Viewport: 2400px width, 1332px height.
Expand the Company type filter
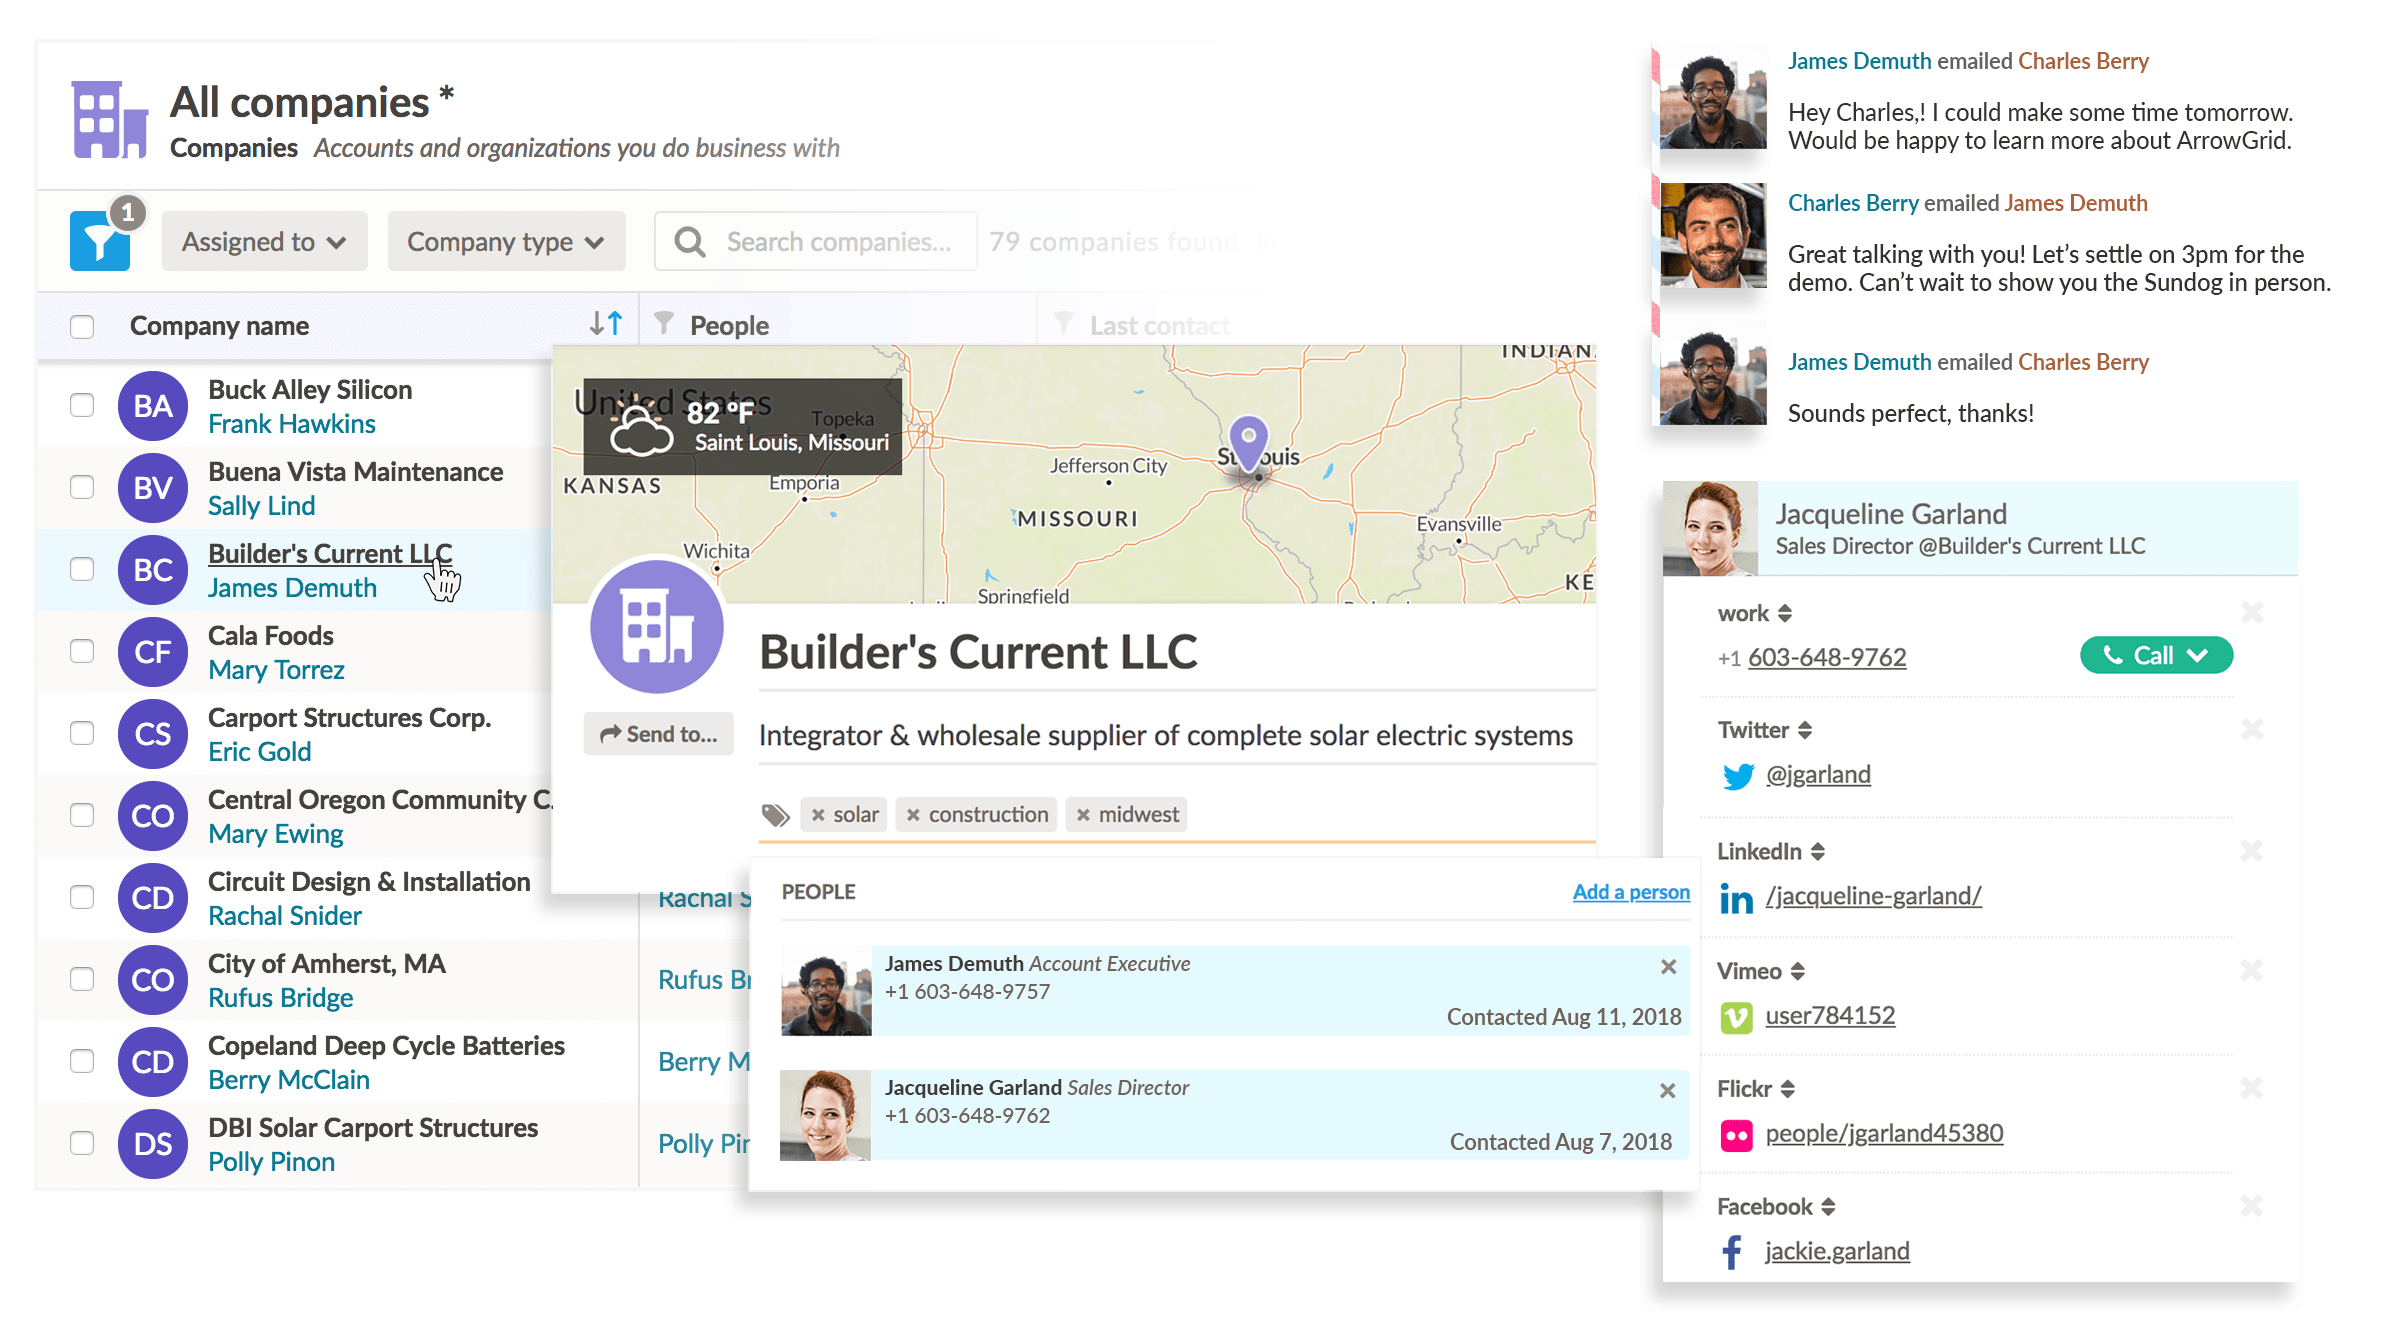(x=506, y=241)
